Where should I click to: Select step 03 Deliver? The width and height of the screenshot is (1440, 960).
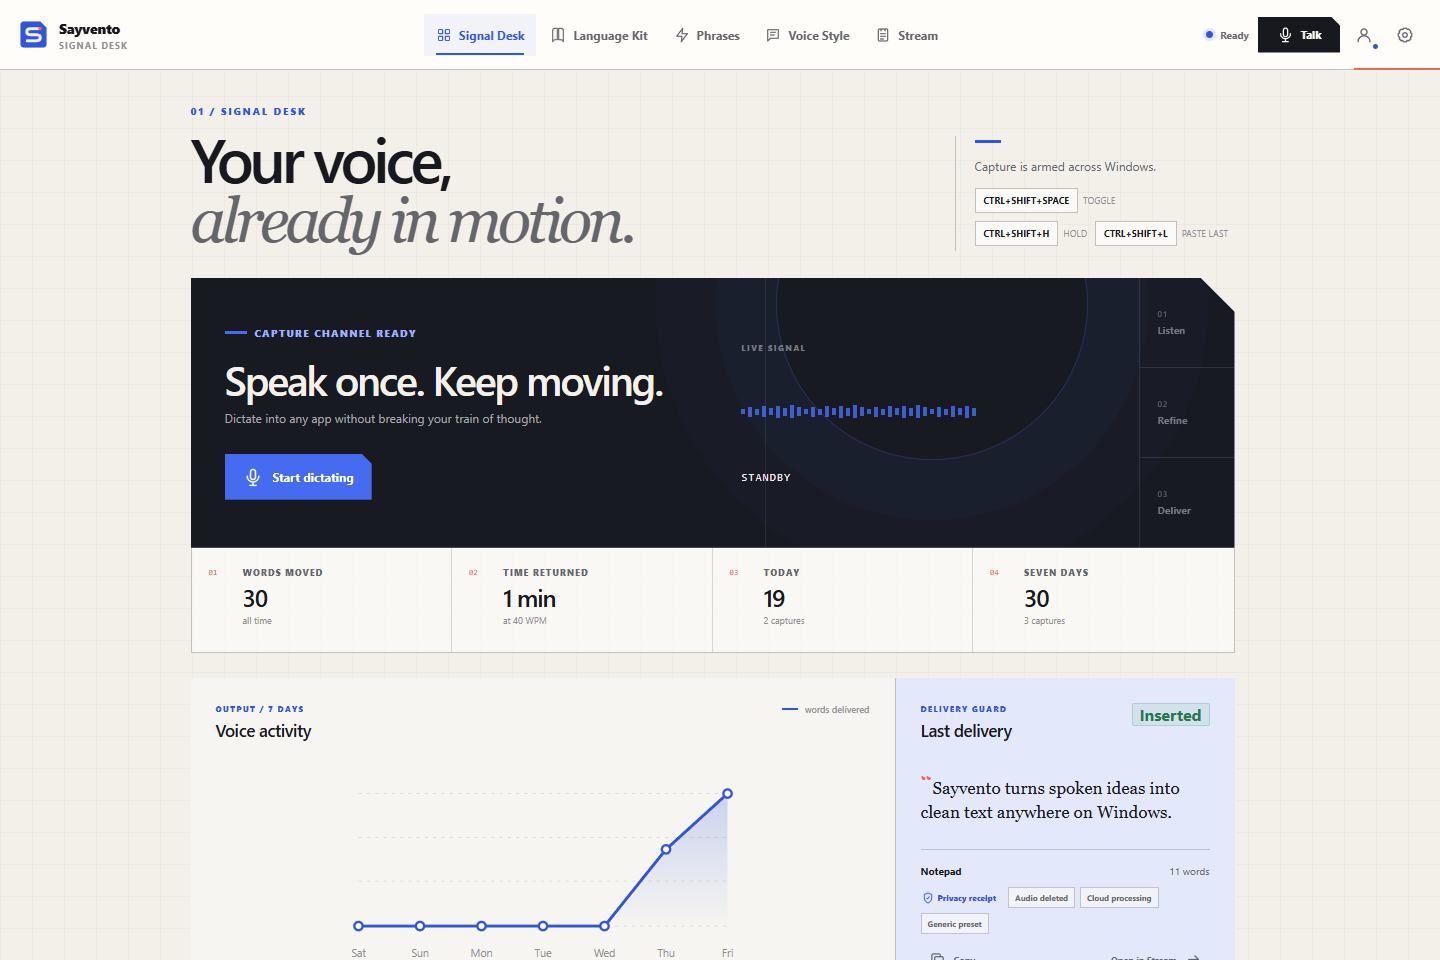[1187, 503]
